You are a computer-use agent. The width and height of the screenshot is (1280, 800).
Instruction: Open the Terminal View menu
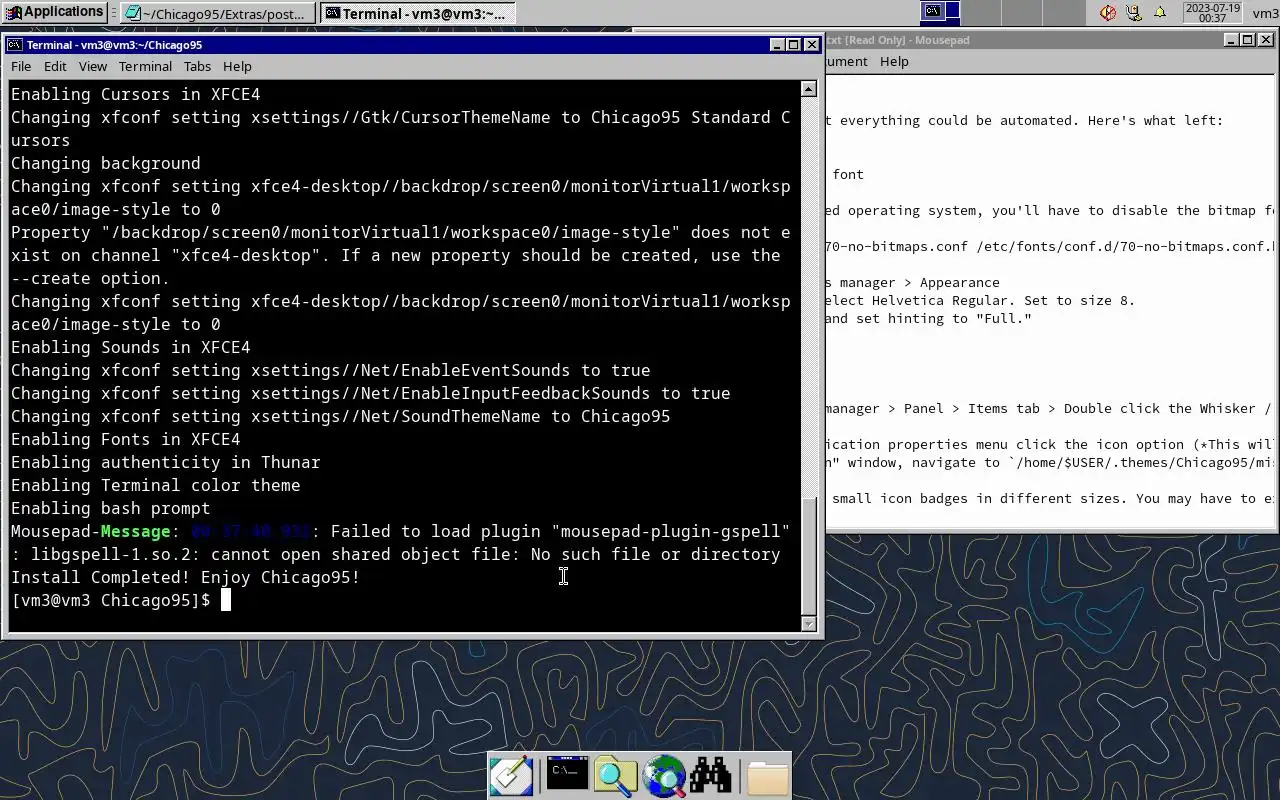(93, 66)
